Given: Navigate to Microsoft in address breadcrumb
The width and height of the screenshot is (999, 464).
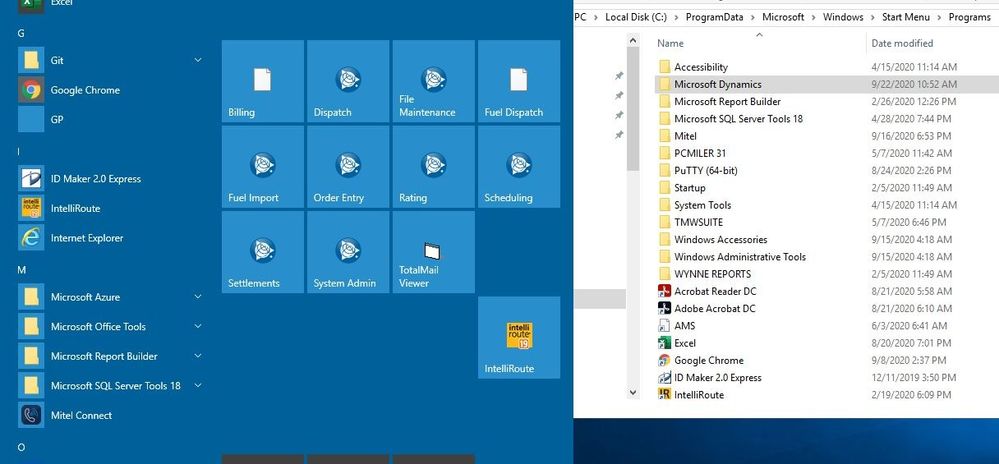Looking at the screenshot, I should (x=783, y=17).
